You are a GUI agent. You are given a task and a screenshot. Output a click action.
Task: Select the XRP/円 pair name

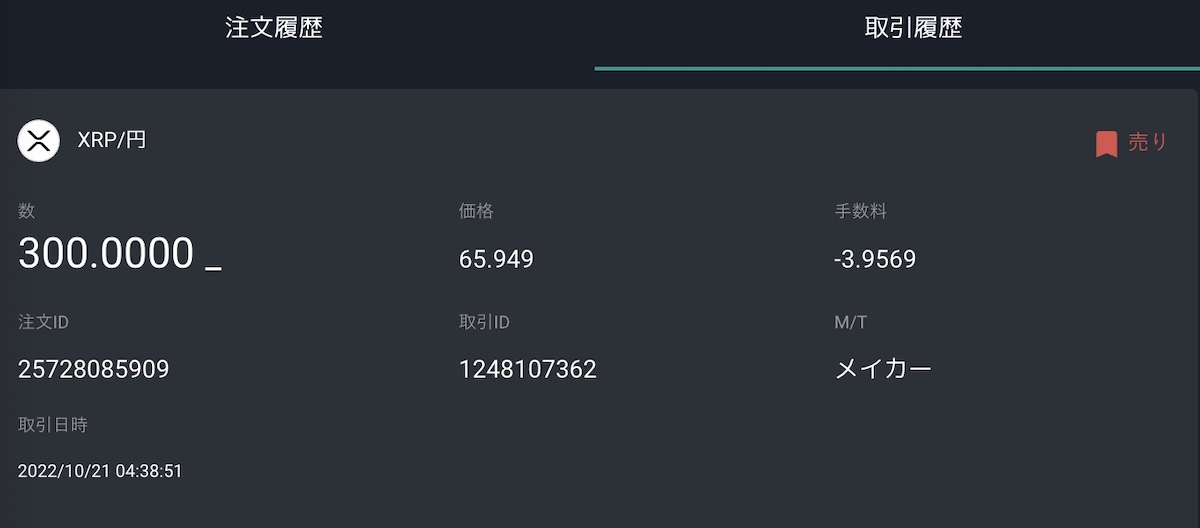pyautogui.click(x=112, y=140)
